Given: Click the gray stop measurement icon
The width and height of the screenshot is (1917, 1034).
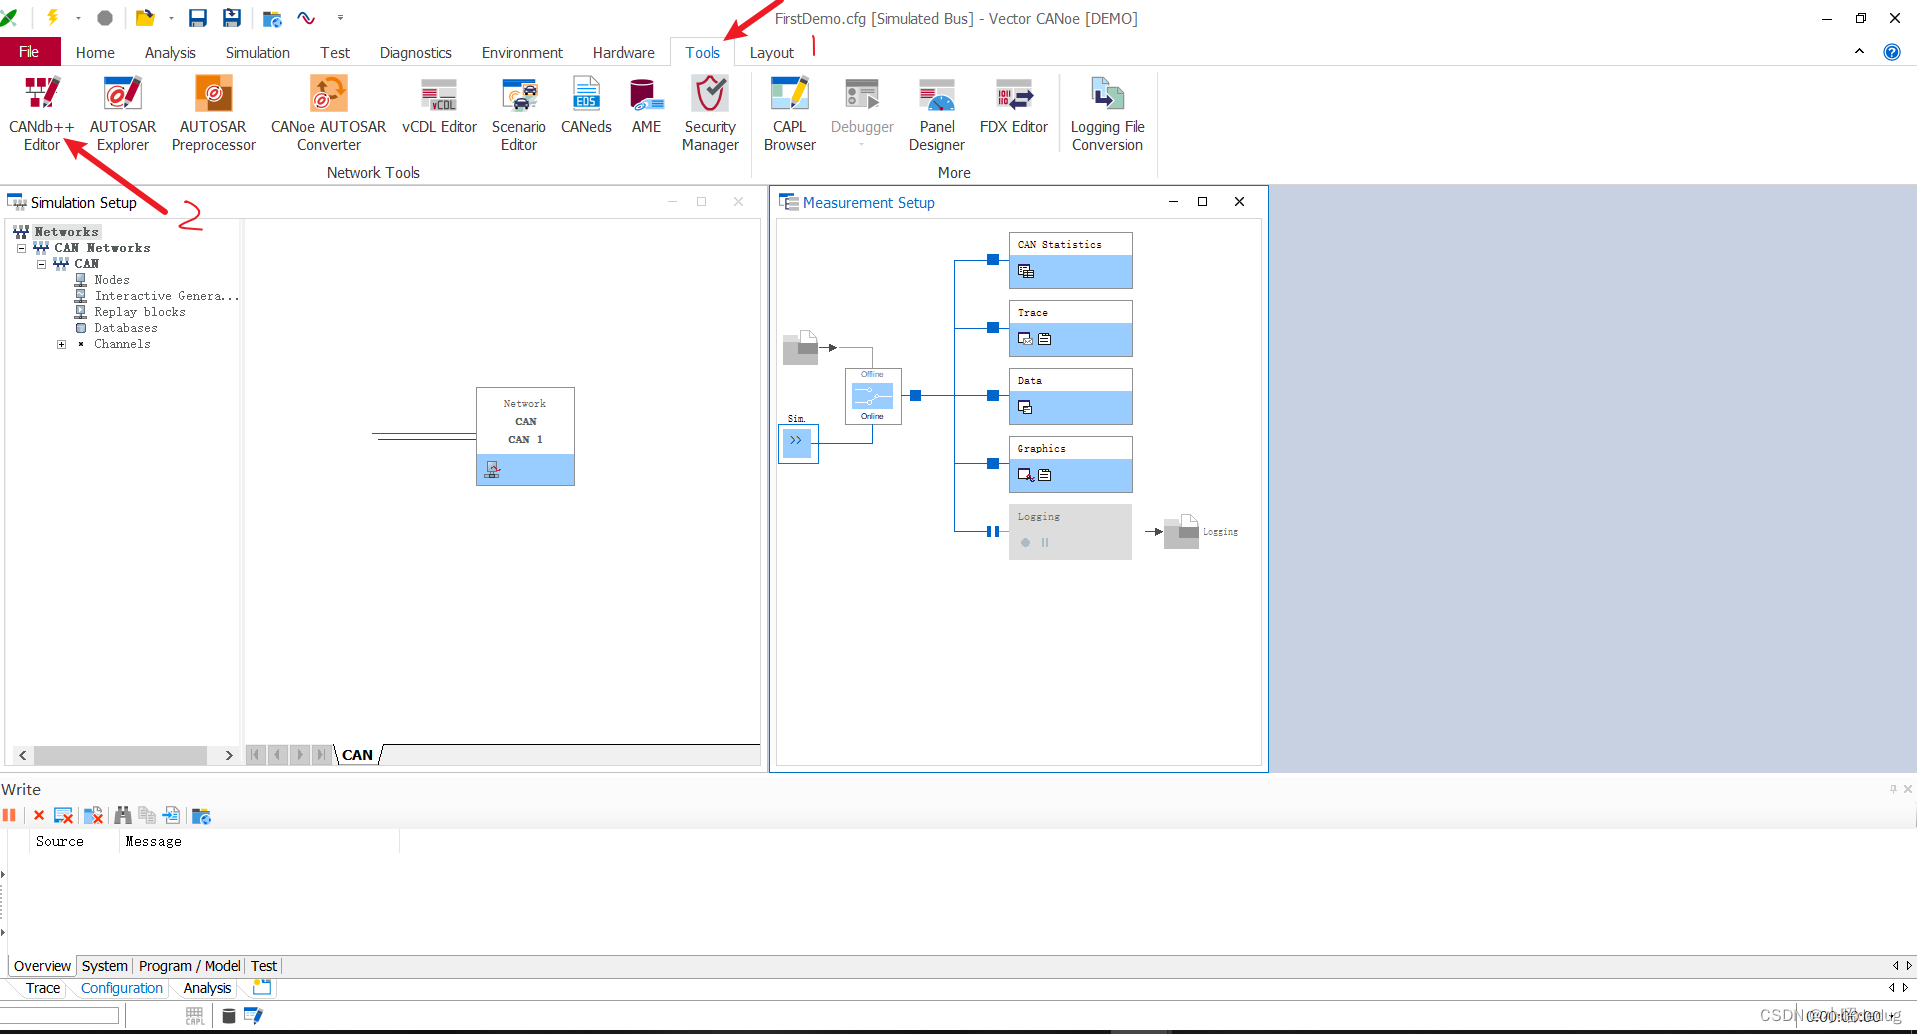Looking at the screenshot, I should (x=105, y=18).
